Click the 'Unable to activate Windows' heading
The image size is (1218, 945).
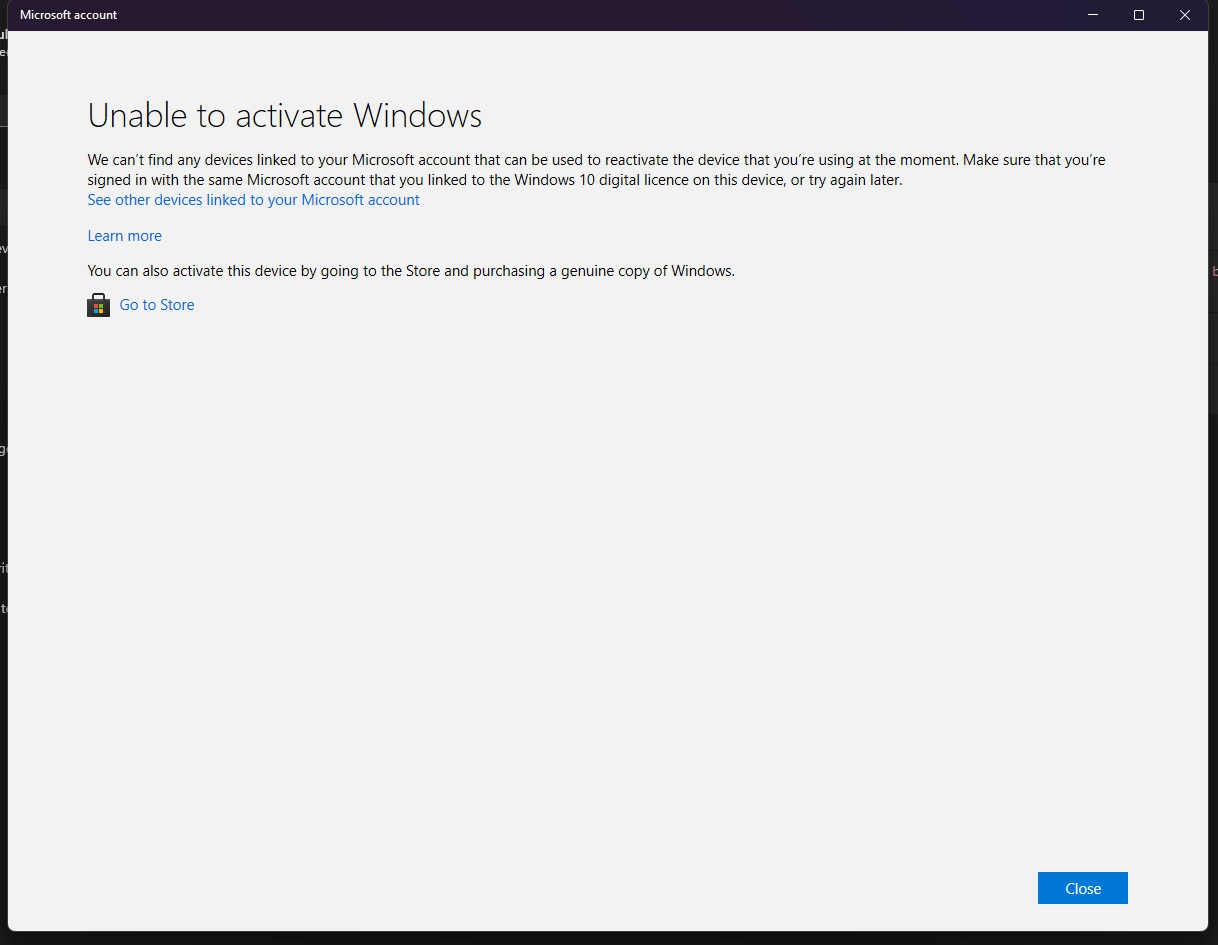point(285,116)
